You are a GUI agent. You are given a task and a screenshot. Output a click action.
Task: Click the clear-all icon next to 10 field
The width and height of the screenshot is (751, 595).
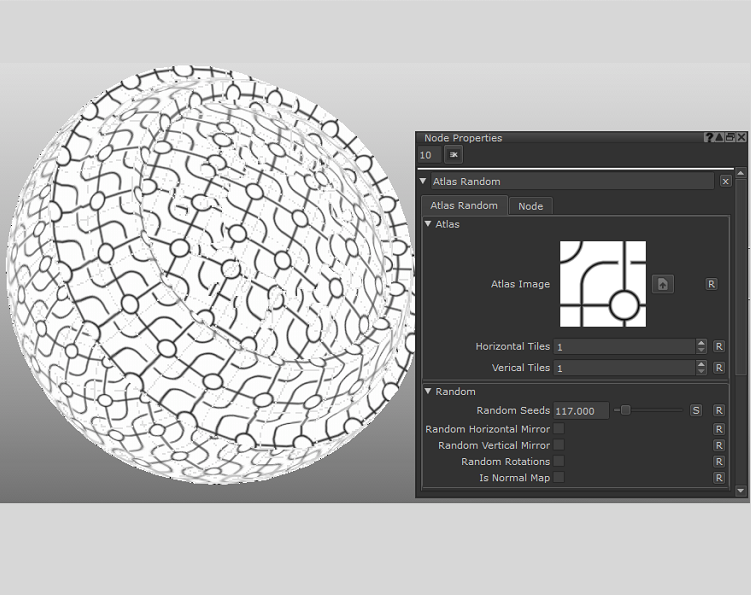point(453,155)
